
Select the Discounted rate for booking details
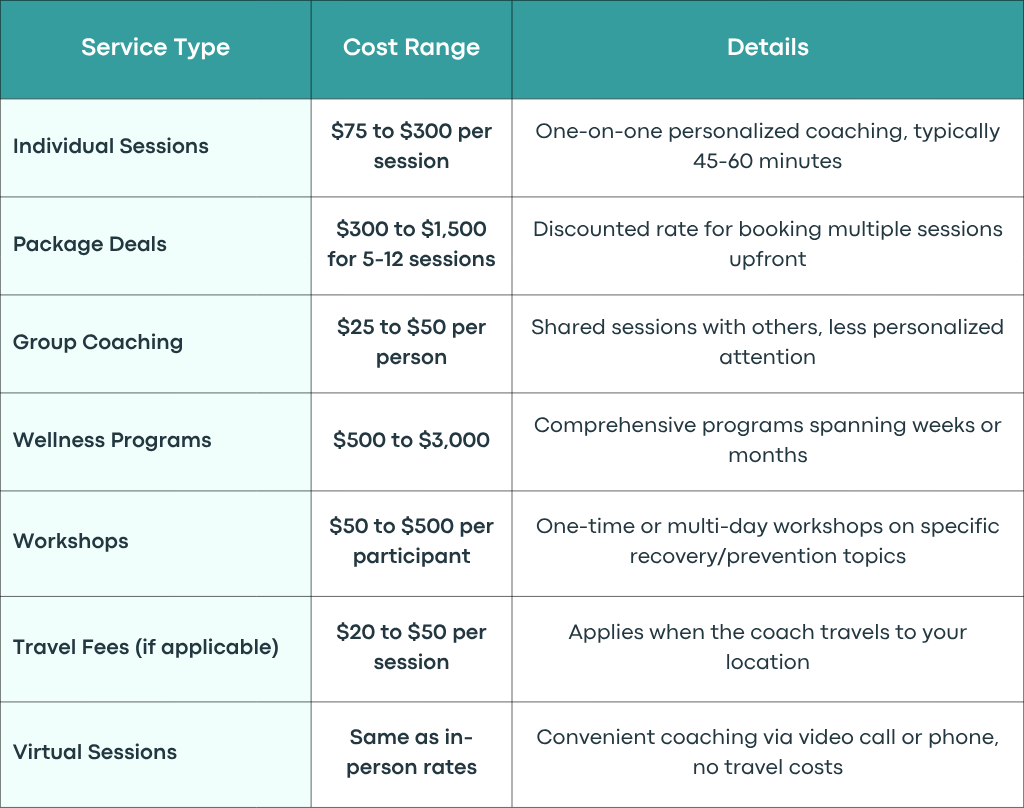(768, 244)
